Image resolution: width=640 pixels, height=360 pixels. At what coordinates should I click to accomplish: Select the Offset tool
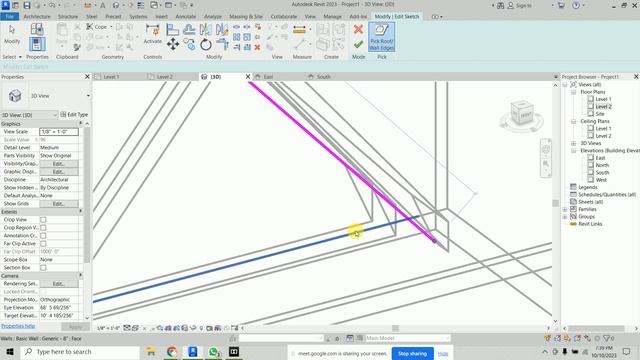pyautogui.click(x=189, y=29)
